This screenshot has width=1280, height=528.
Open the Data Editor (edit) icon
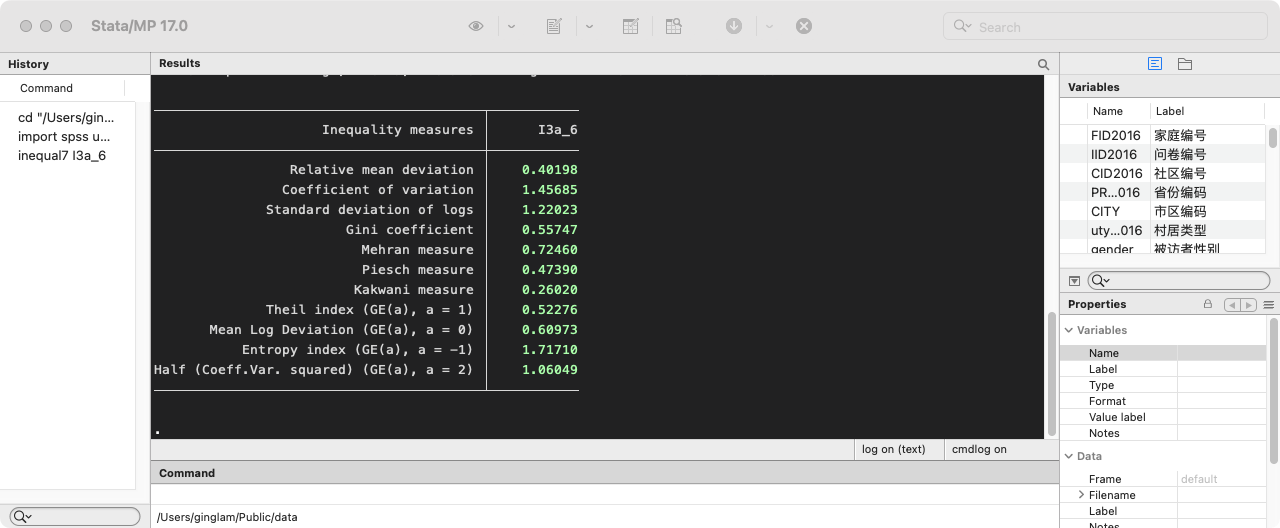631,26
